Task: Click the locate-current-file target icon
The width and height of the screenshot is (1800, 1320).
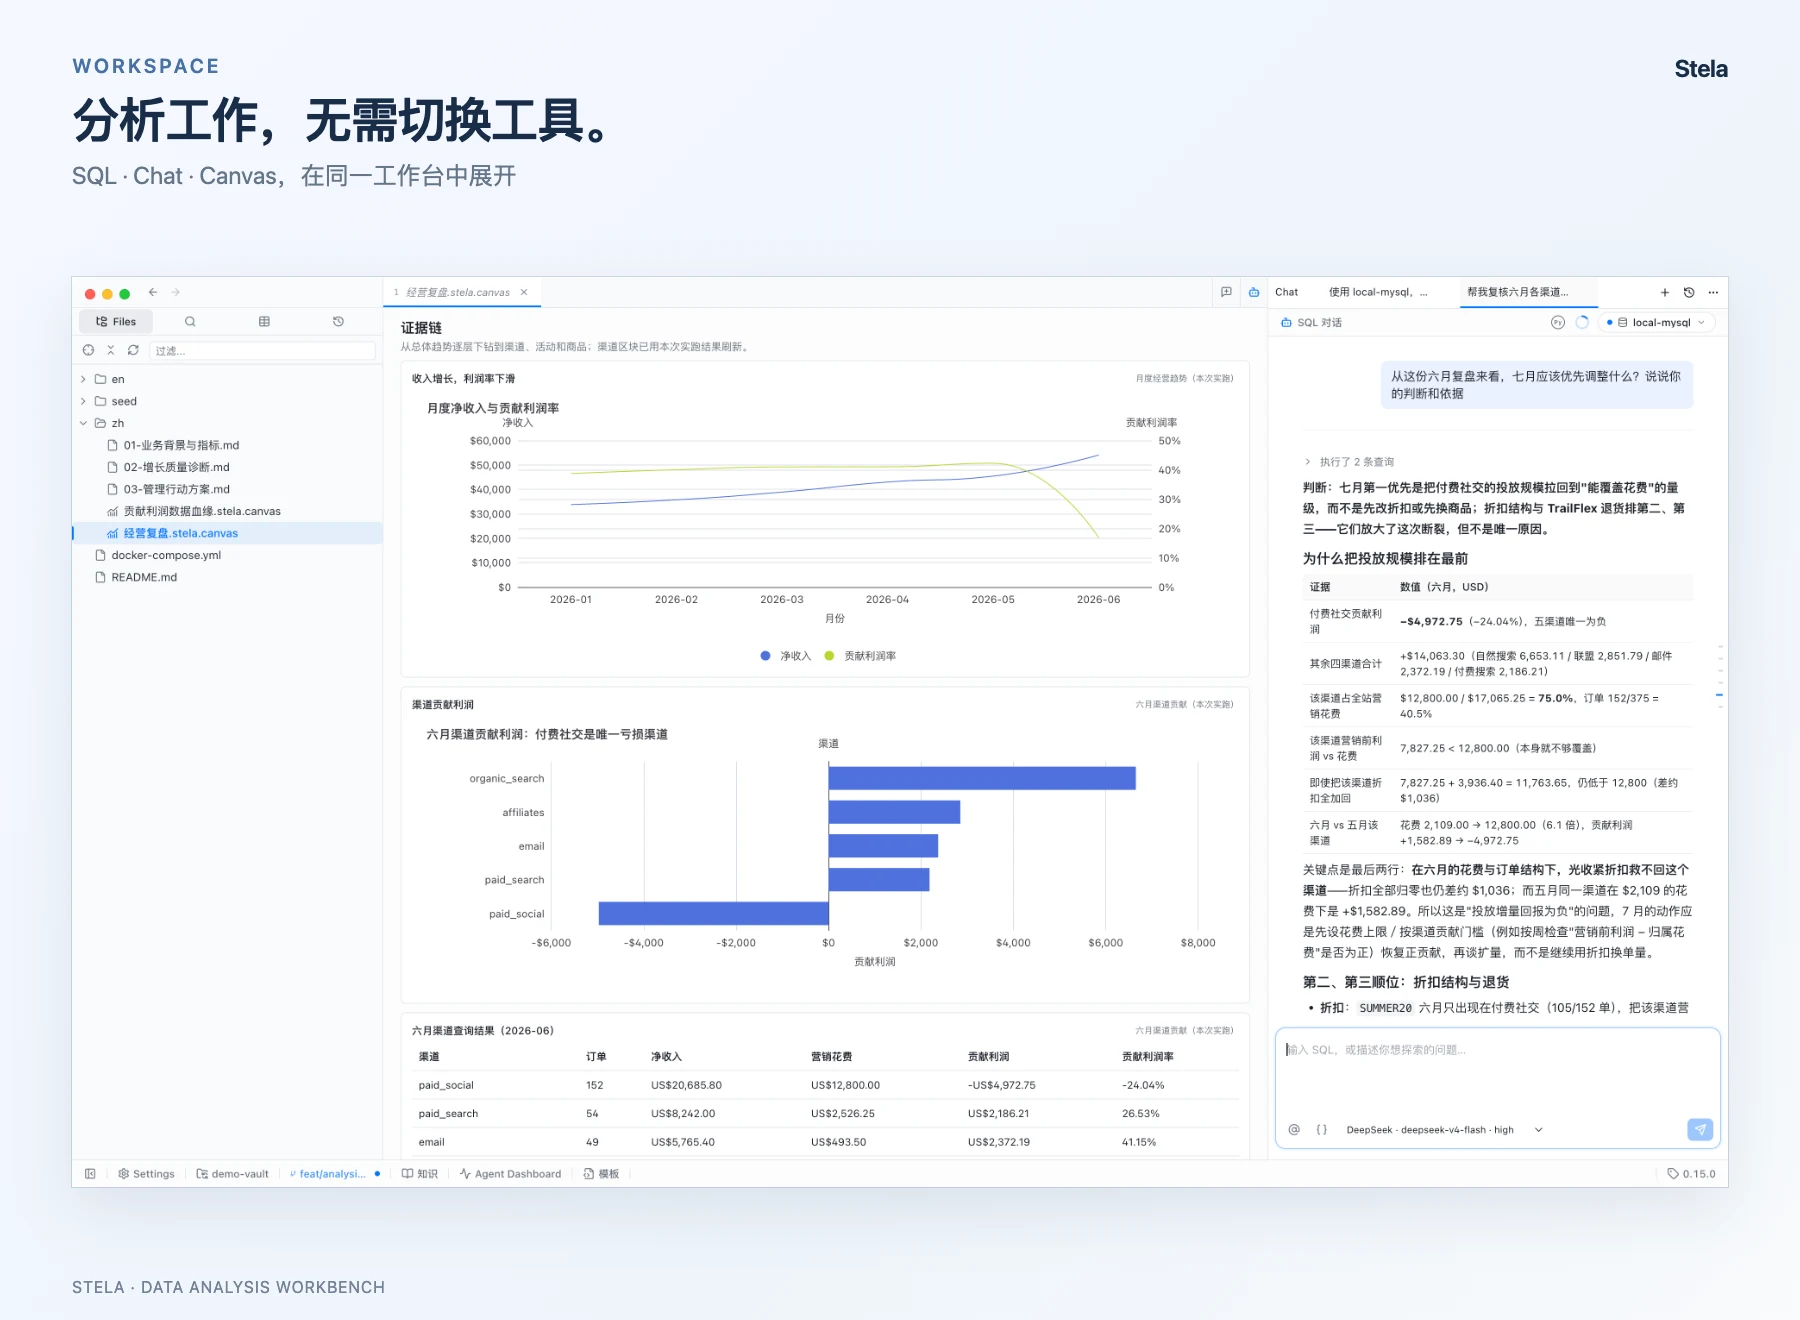Action: [x=88, y=350]
